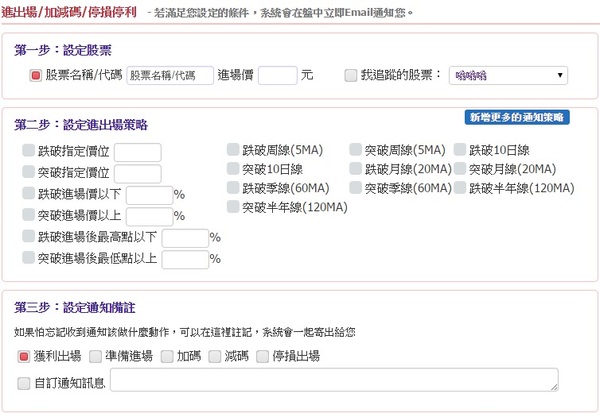The height and width of the screenshot is (413, 600).
Task: Enable the 我追蹤的股票 checkbox
Action: click(x=350, y=75)
